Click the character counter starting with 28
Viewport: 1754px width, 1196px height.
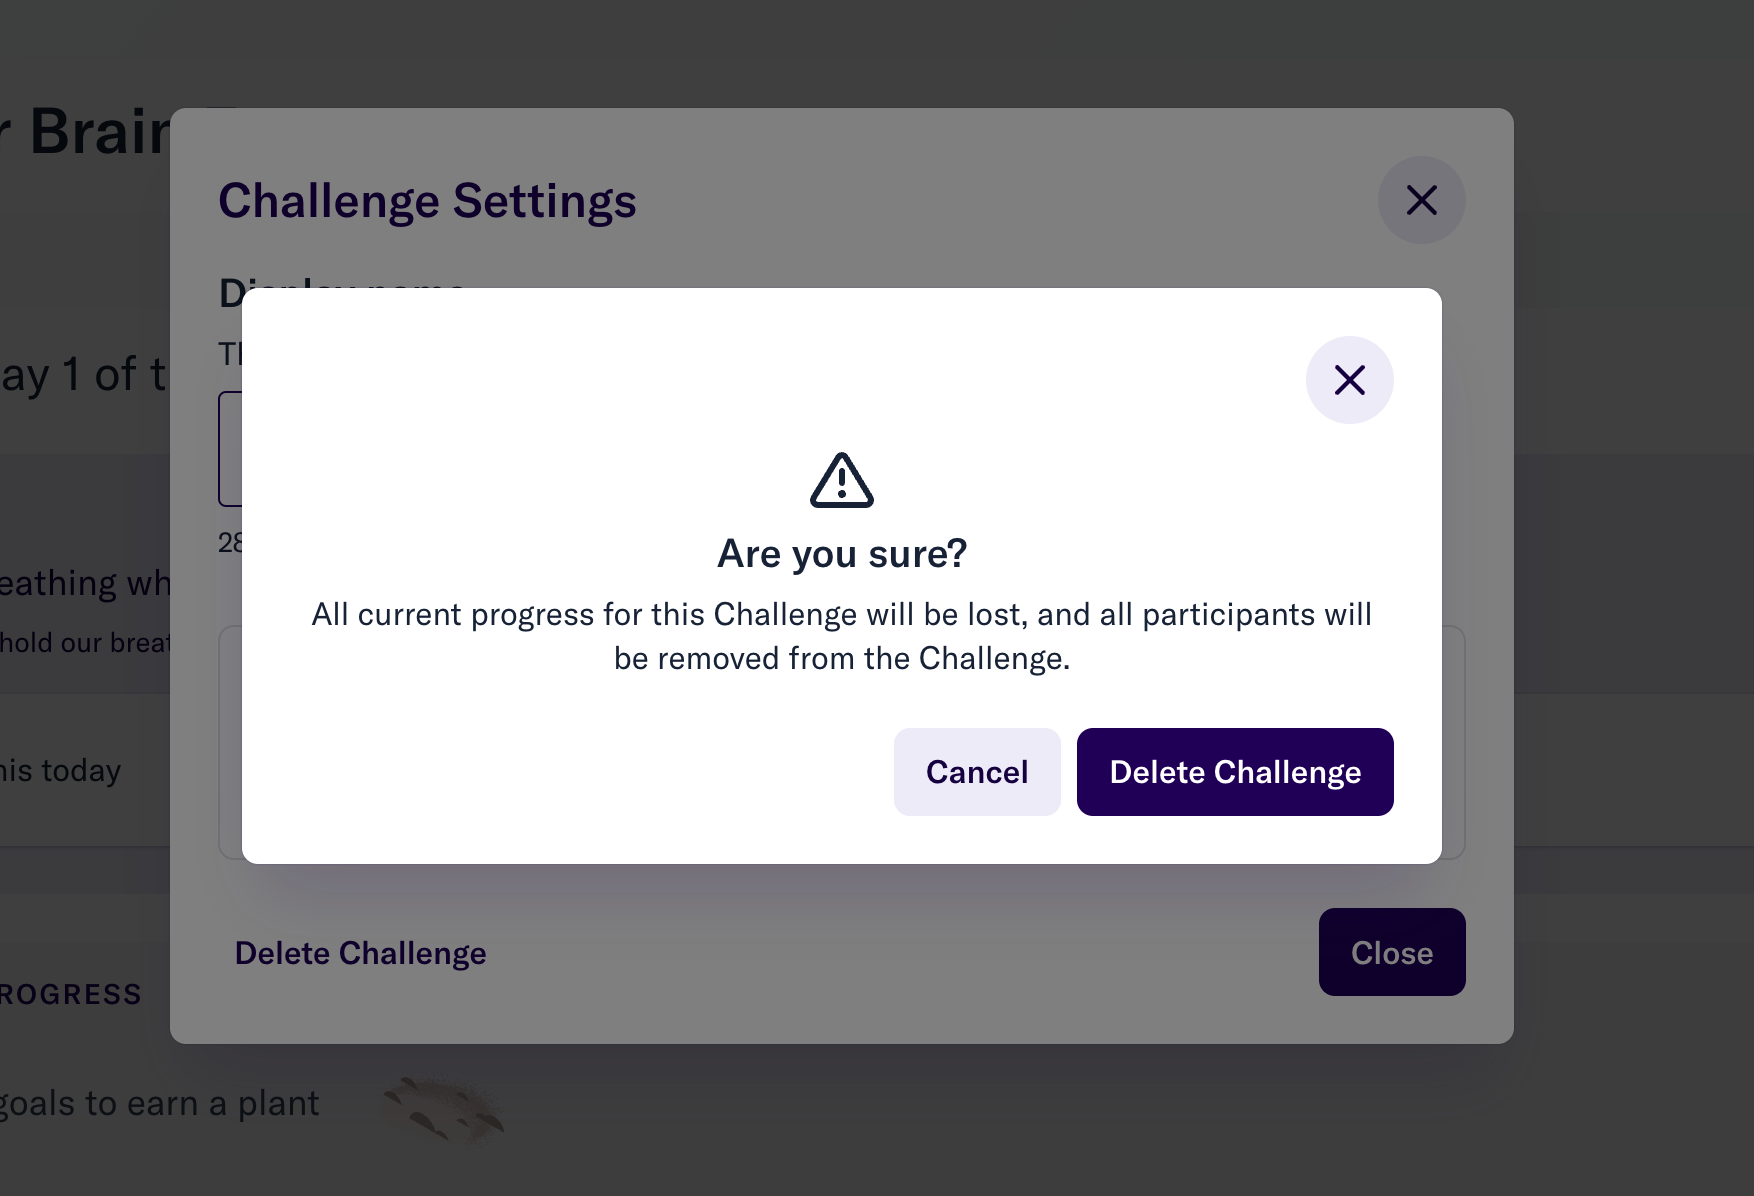tap(230, 543)
